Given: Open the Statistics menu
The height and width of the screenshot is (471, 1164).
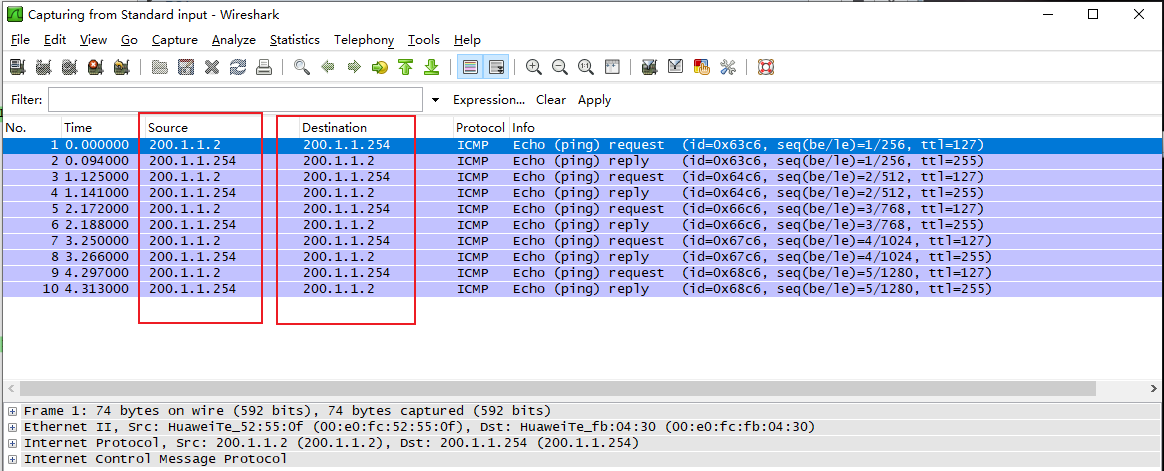Looking at the screenshot, I should point(295,40).
